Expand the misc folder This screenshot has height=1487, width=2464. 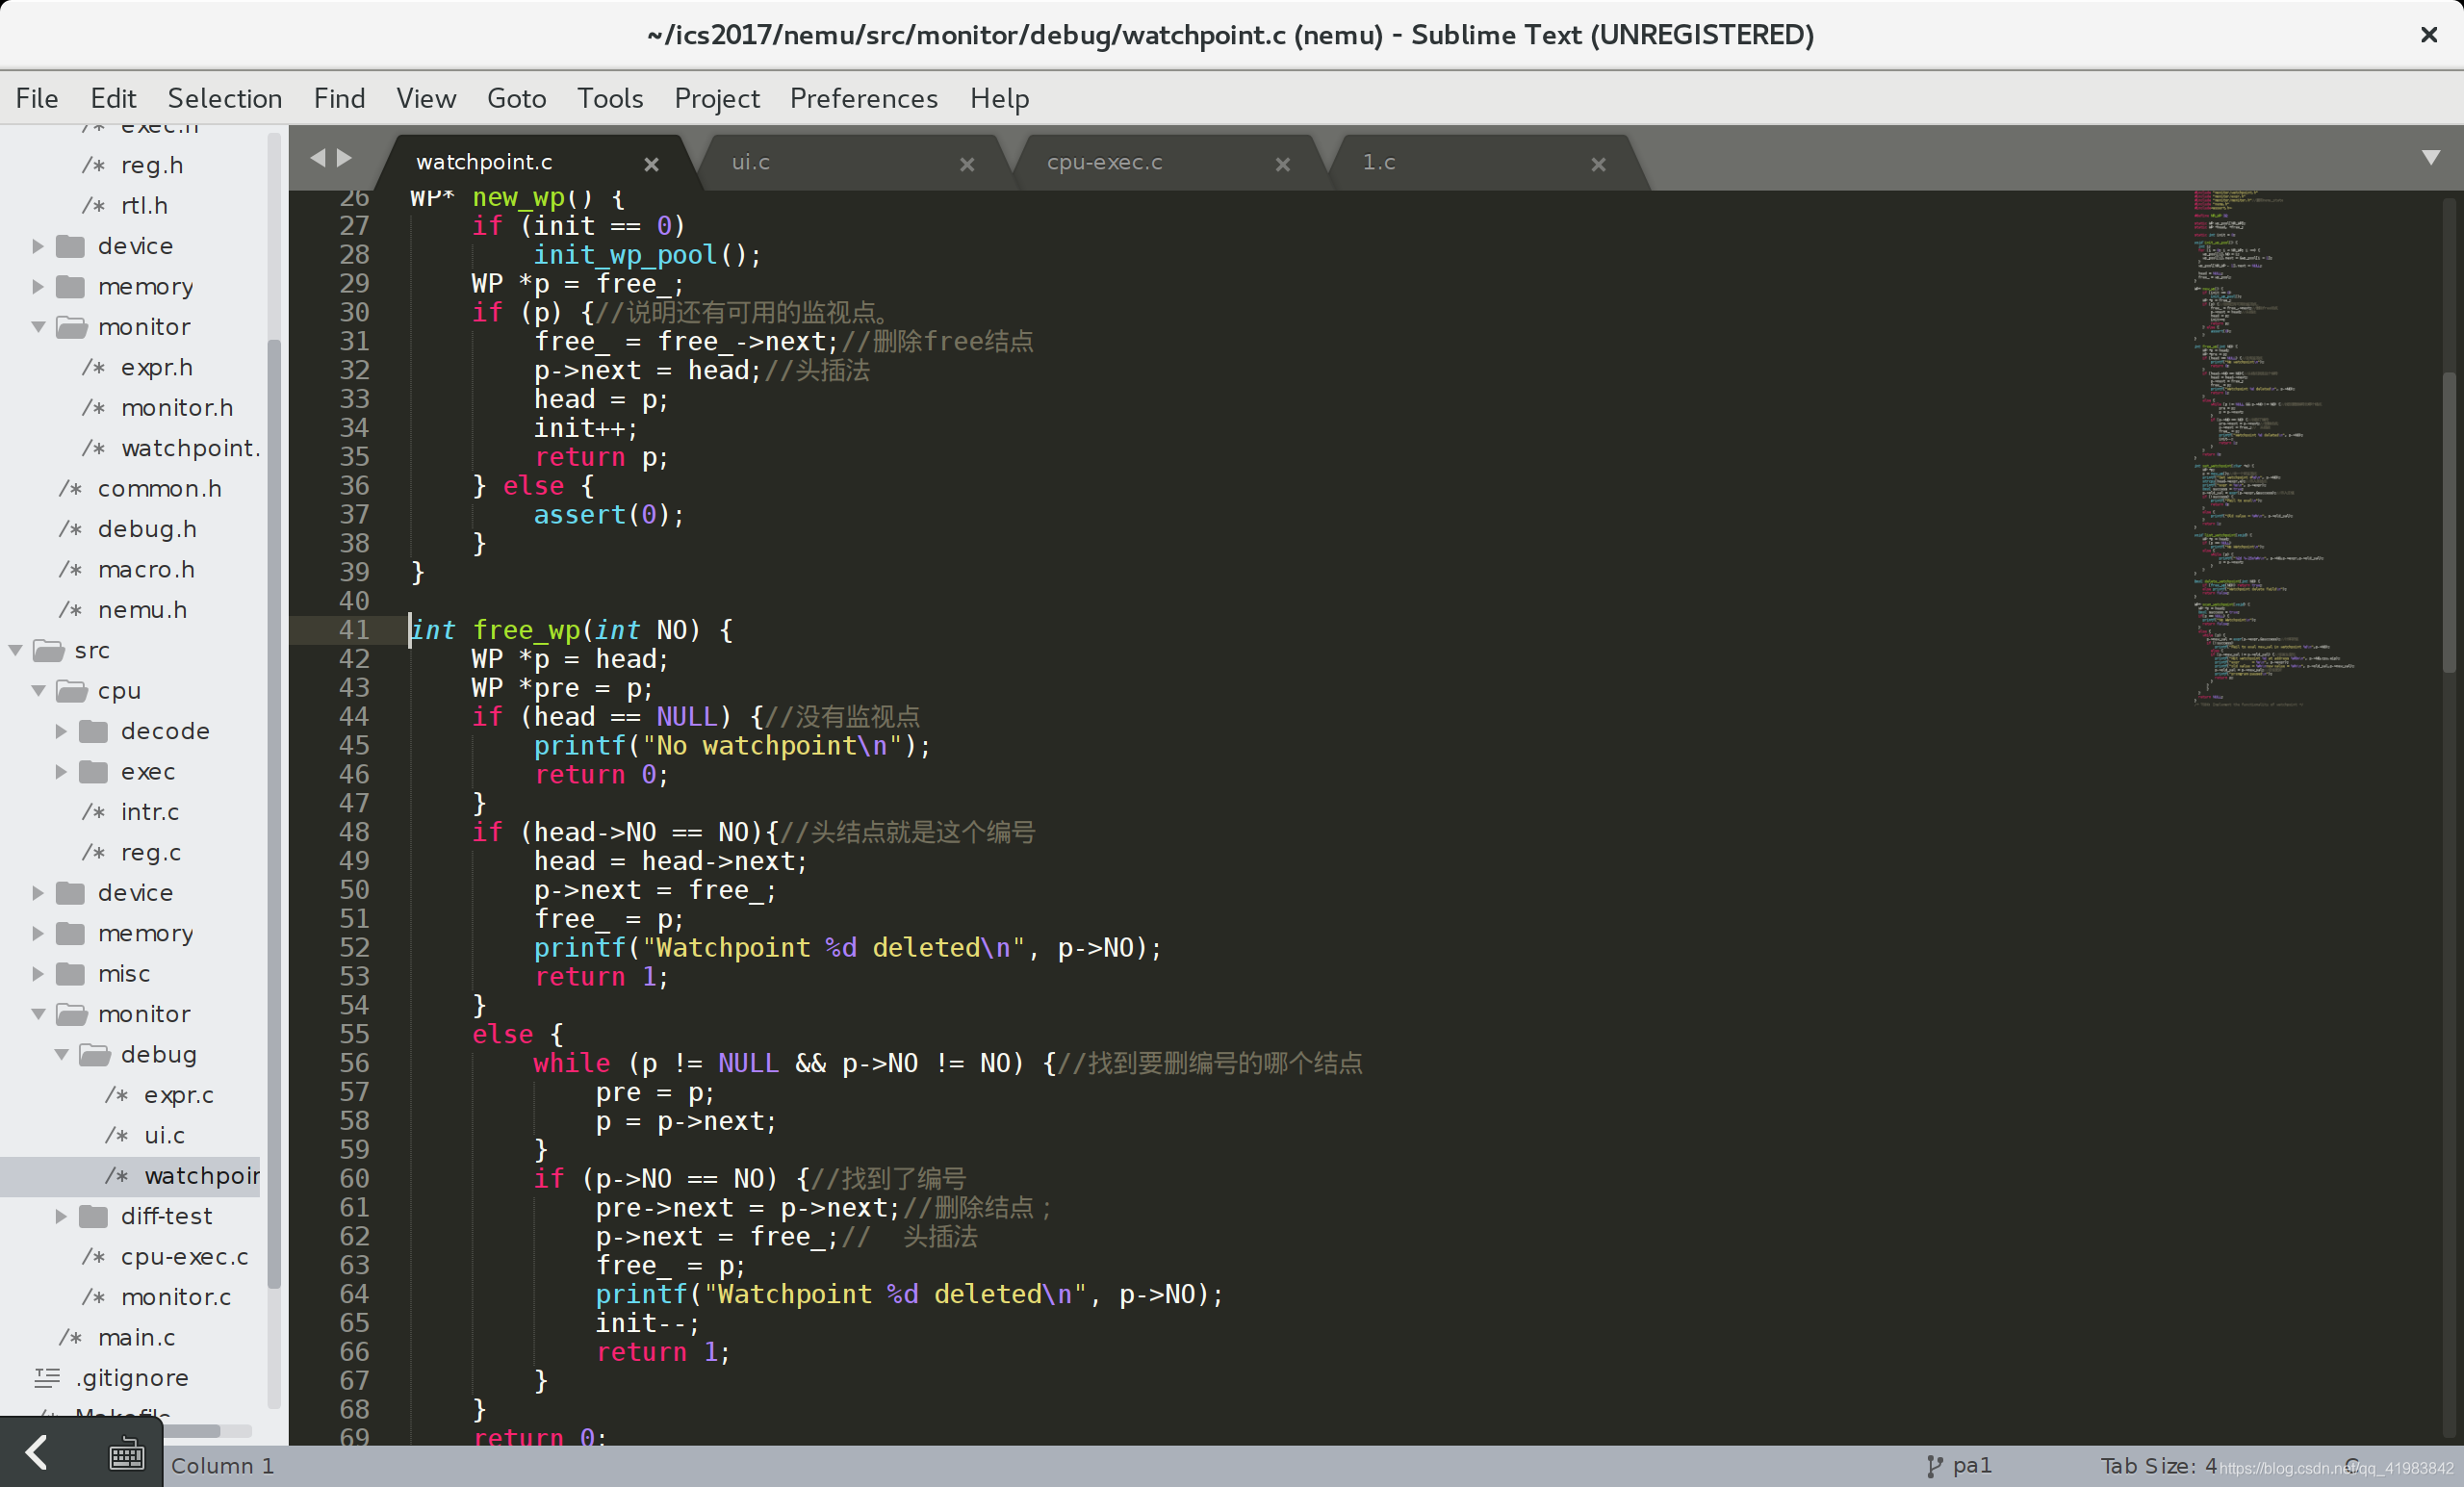point(38,974)
